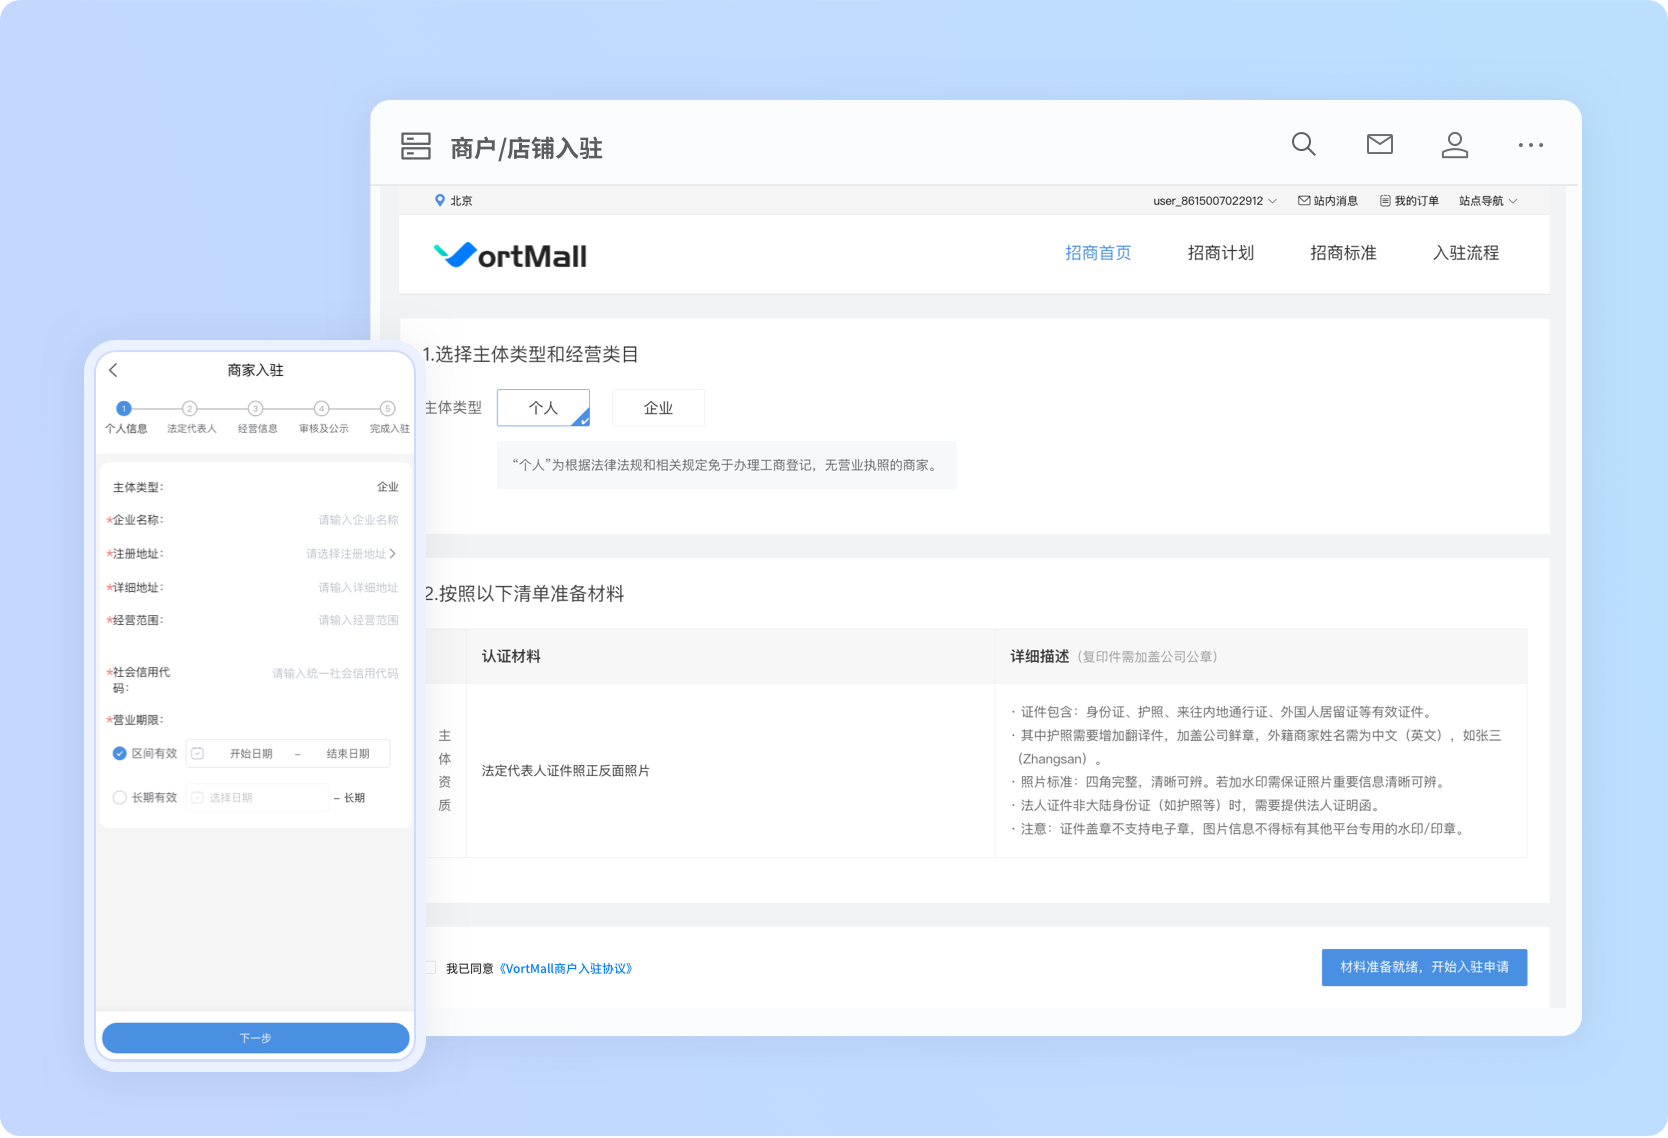The image size is (1668, 1138).
Task: Check the VortMall agreement checkbox
Action: (429, 968)
